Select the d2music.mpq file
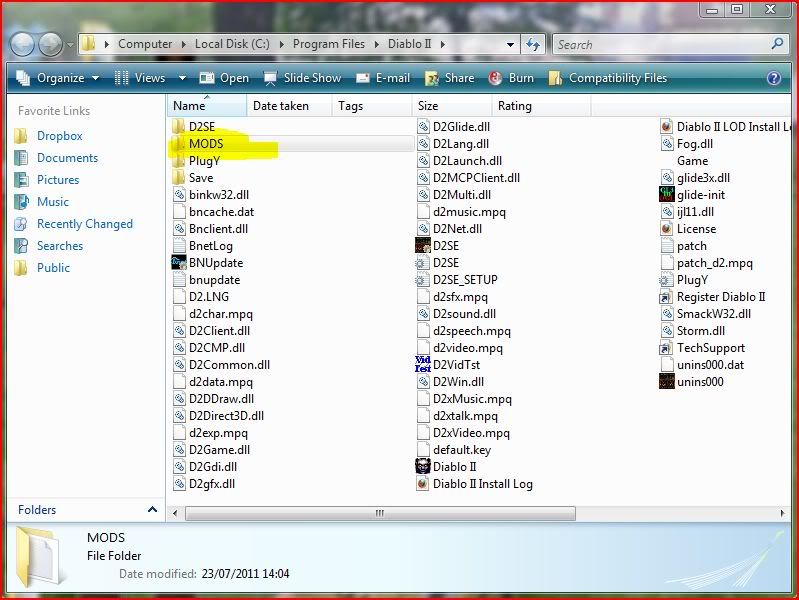The height and width of the screenshot is (600, 799). point(462,212)
